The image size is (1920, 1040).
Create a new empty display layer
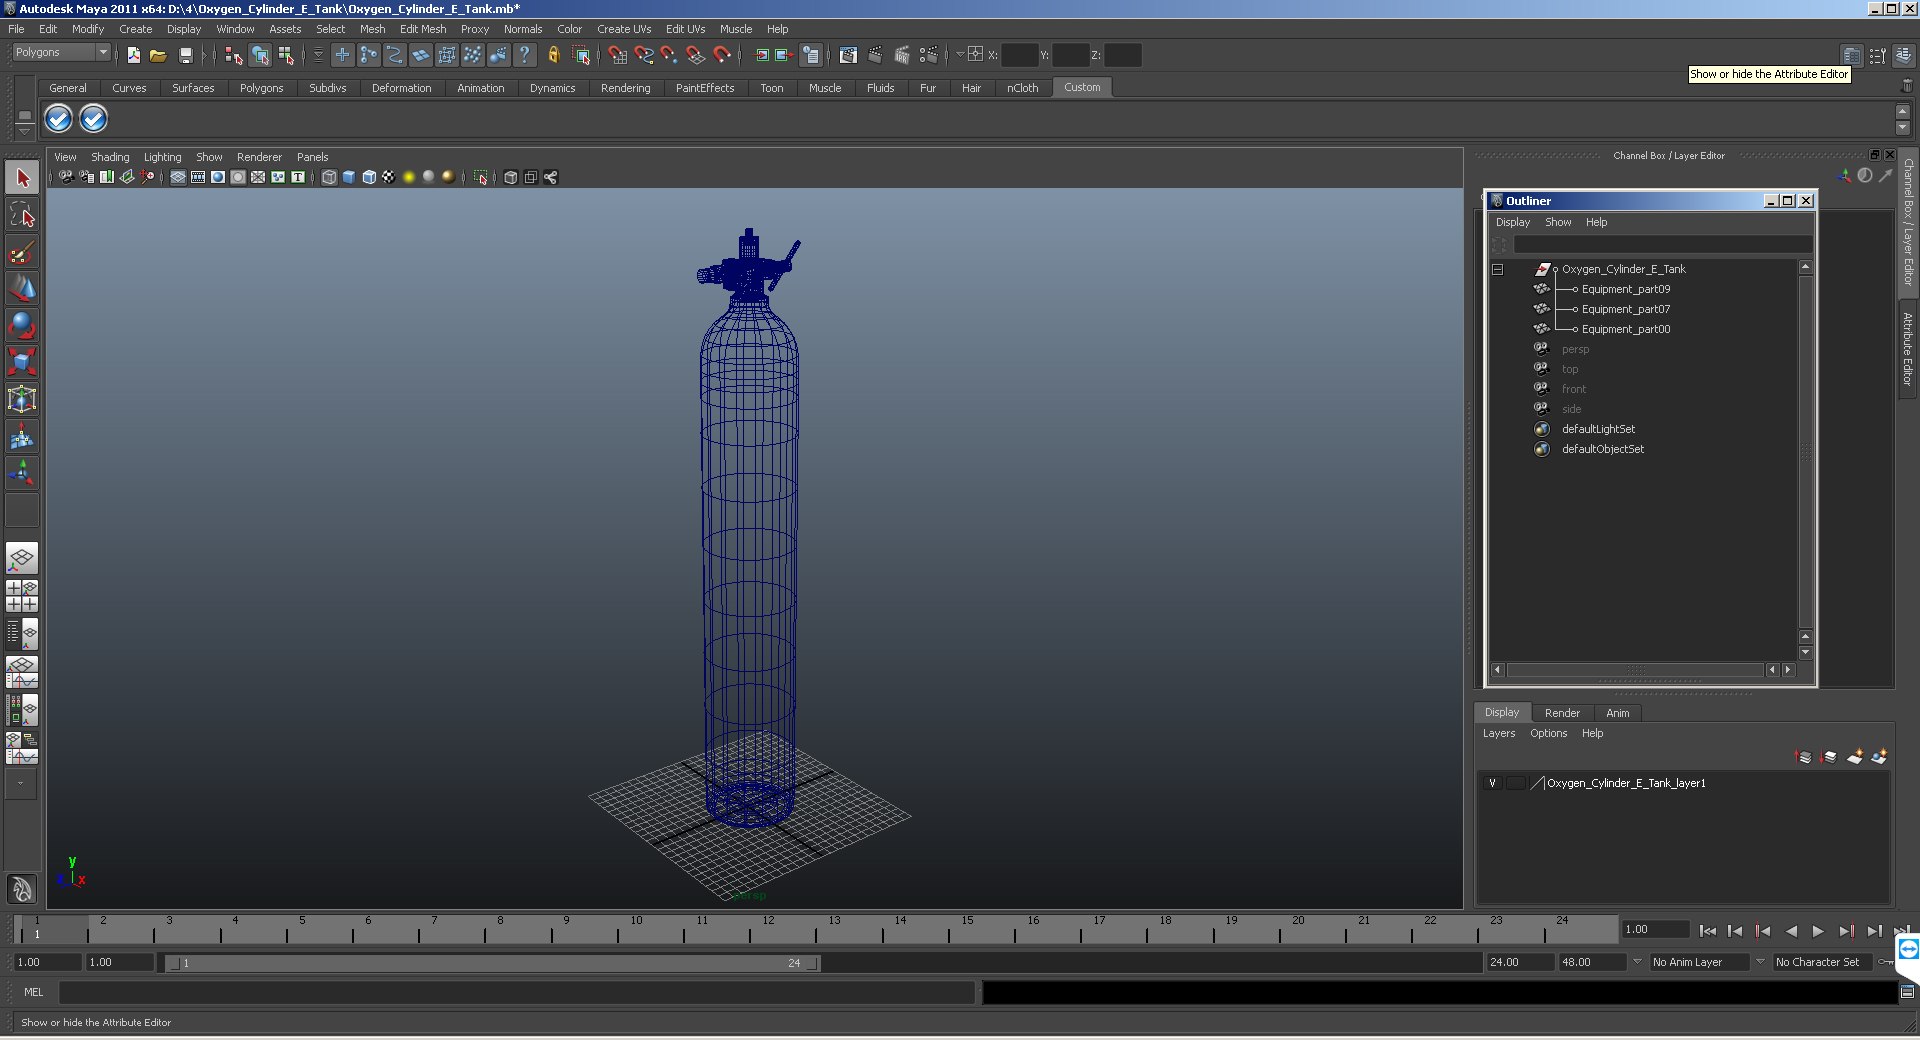(x=1855, y=757)
